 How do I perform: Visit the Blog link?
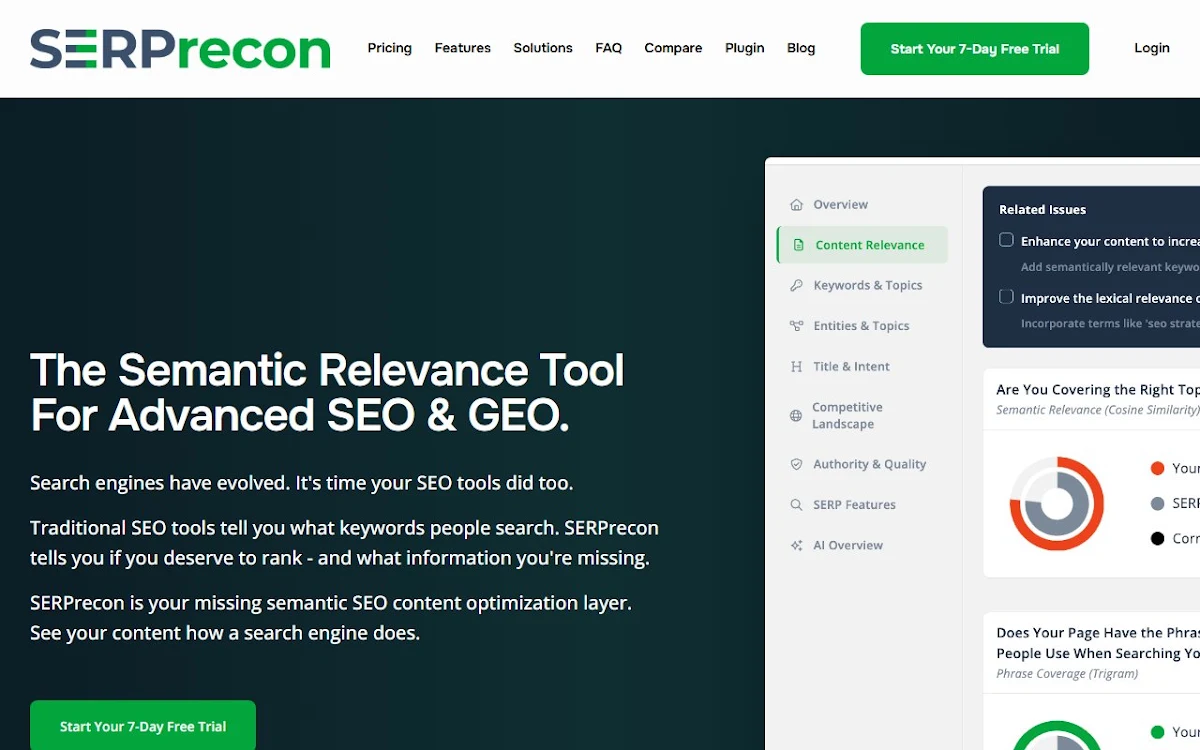tap(801, 48)
